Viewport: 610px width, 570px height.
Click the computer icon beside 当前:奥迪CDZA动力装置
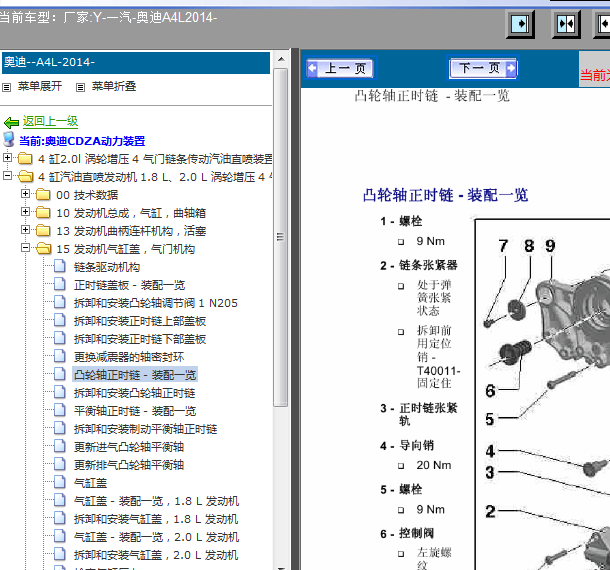9,139
